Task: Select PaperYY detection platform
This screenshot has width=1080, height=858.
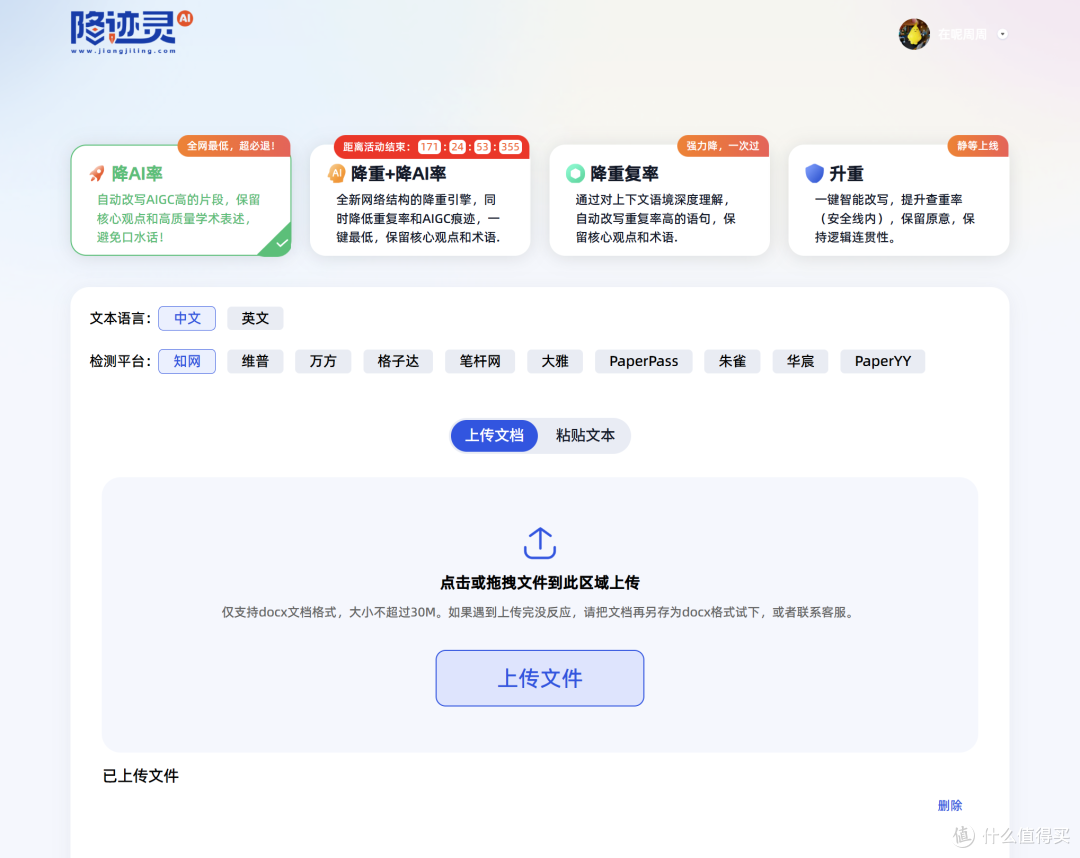Action: pyautogui.click(x=882, y=361)
